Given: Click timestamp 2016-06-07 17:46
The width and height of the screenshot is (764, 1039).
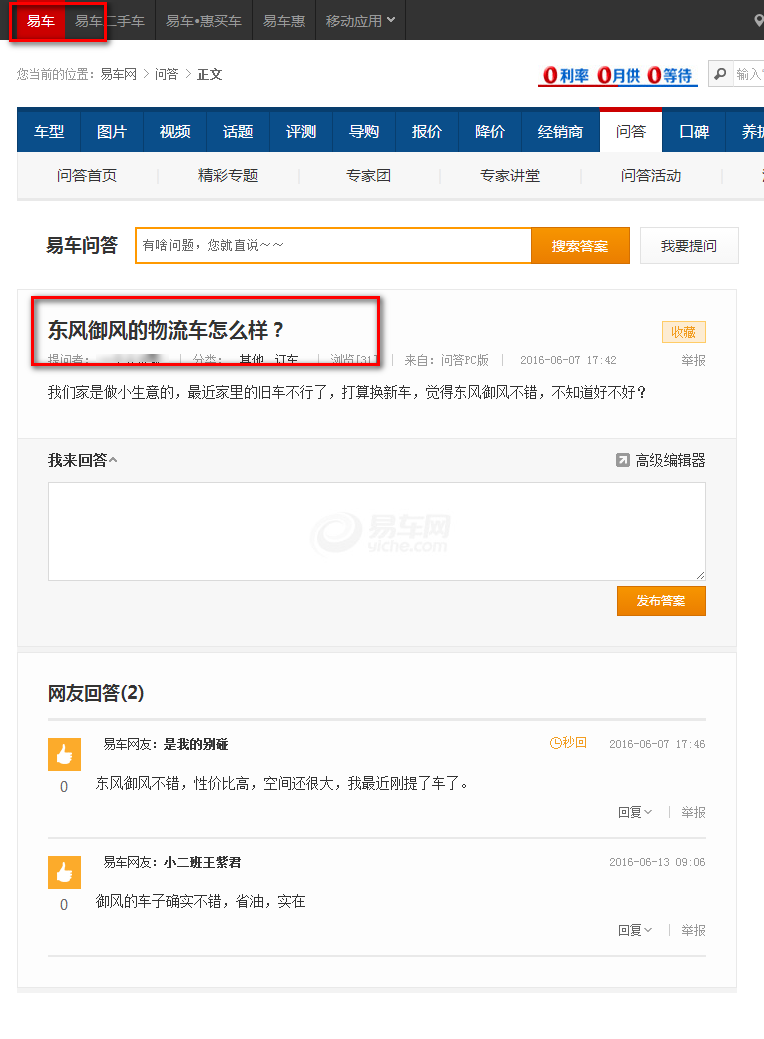Looking at the screenshot, I should (x=657, y=744).
